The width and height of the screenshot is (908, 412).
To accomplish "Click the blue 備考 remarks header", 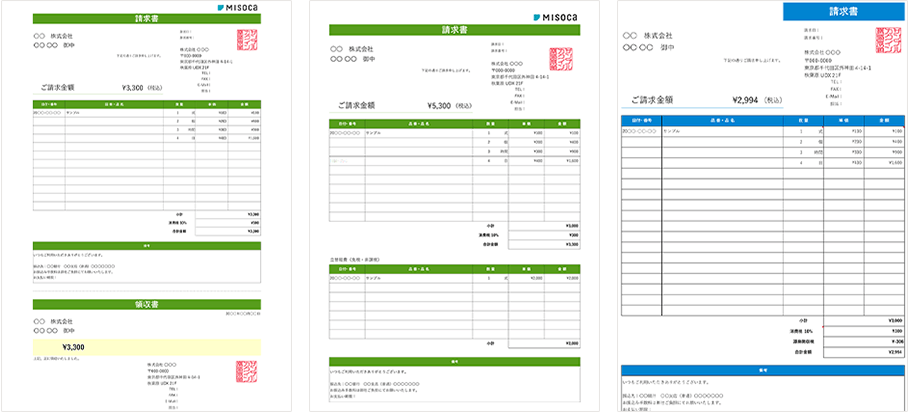I will (x=763, y=369).
